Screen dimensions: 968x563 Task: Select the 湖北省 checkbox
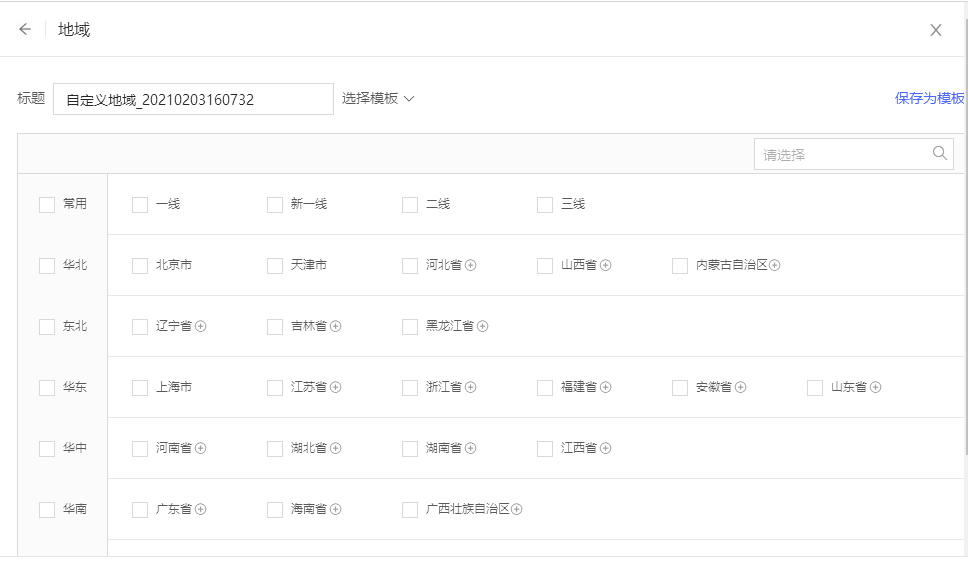(275, 448)
